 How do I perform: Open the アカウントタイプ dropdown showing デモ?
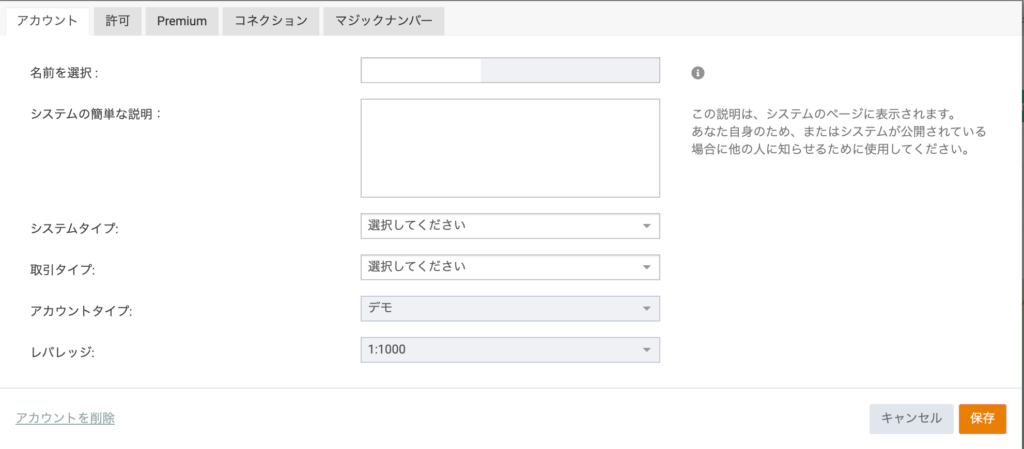pos(510,309)
